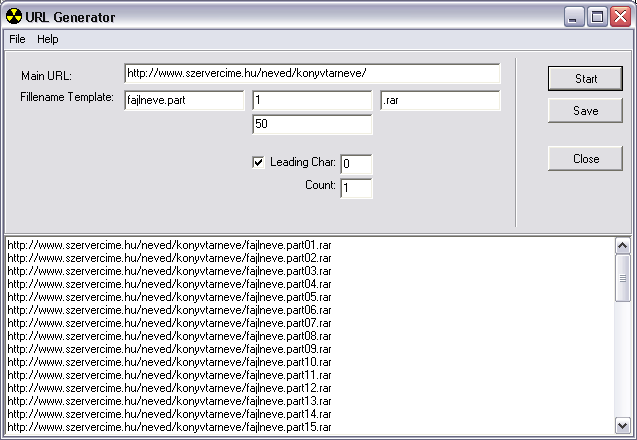This screenshot has width=637, height=440.
Task: Maximize the URL Generator window
Action: click(597, 17)
